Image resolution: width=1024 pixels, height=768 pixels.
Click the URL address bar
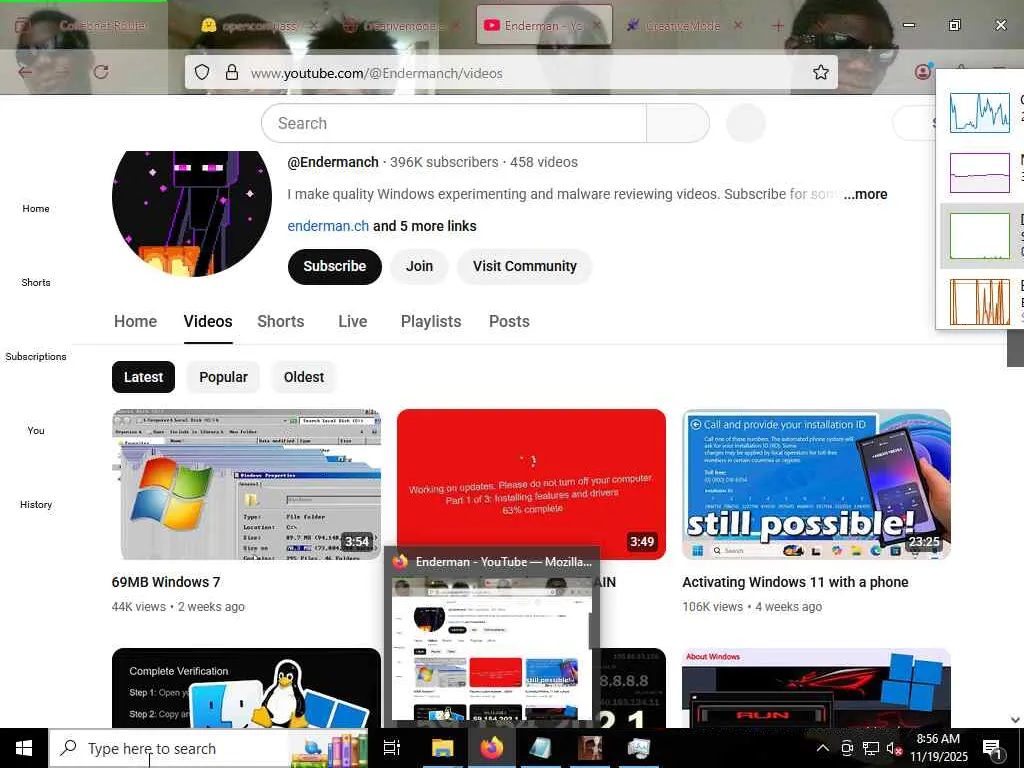pyautogui.click(x=511, y=72)
